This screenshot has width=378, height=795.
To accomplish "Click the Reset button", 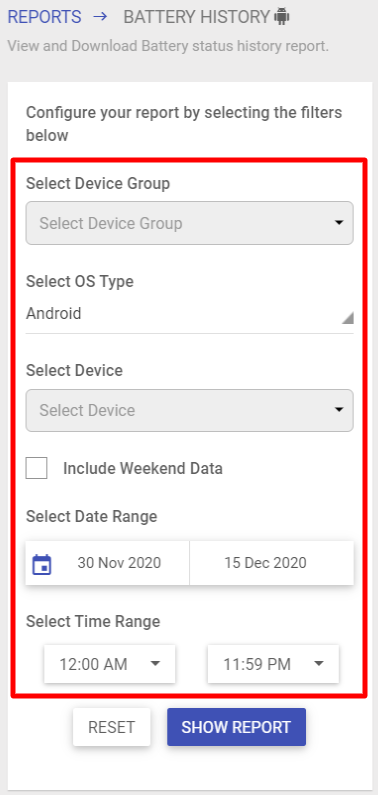I will pyautogui.click(x=111, y=727).
